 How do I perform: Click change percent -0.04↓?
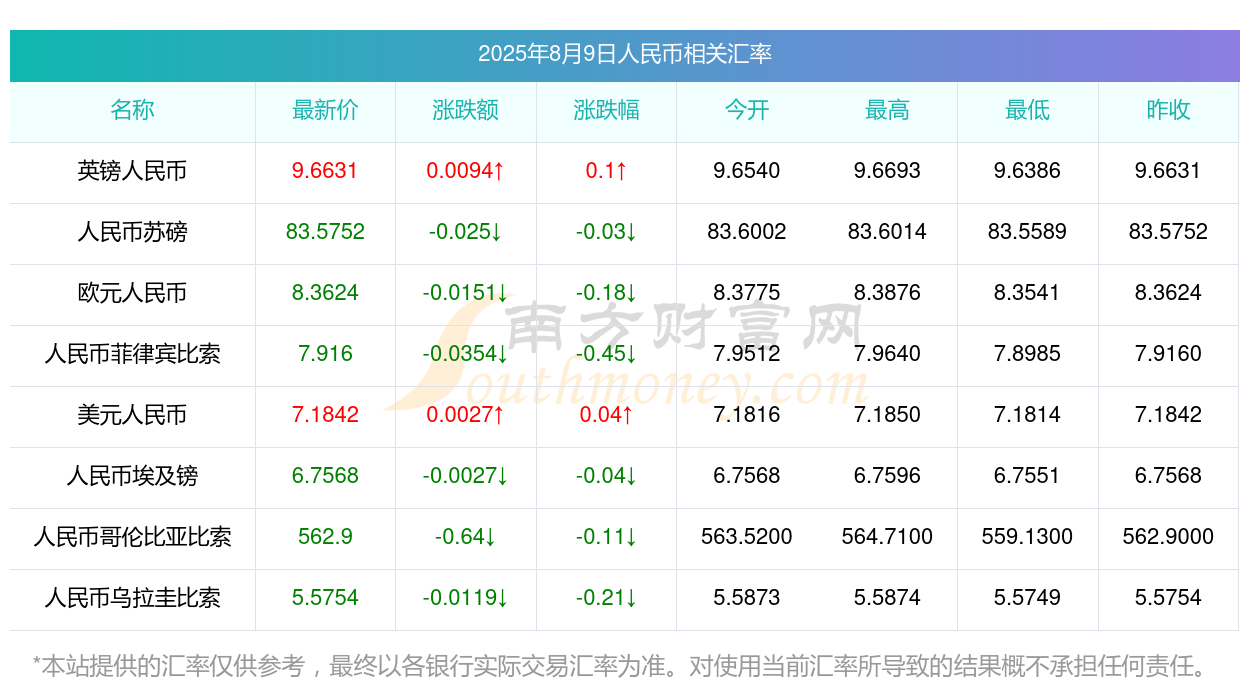[x=606, y=476]
